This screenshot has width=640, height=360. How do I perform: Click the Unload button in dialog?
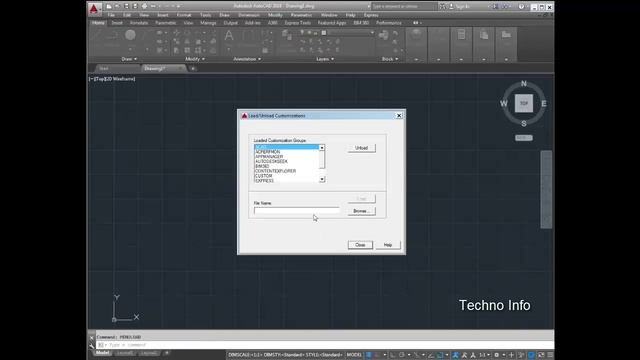coord(362,148)
